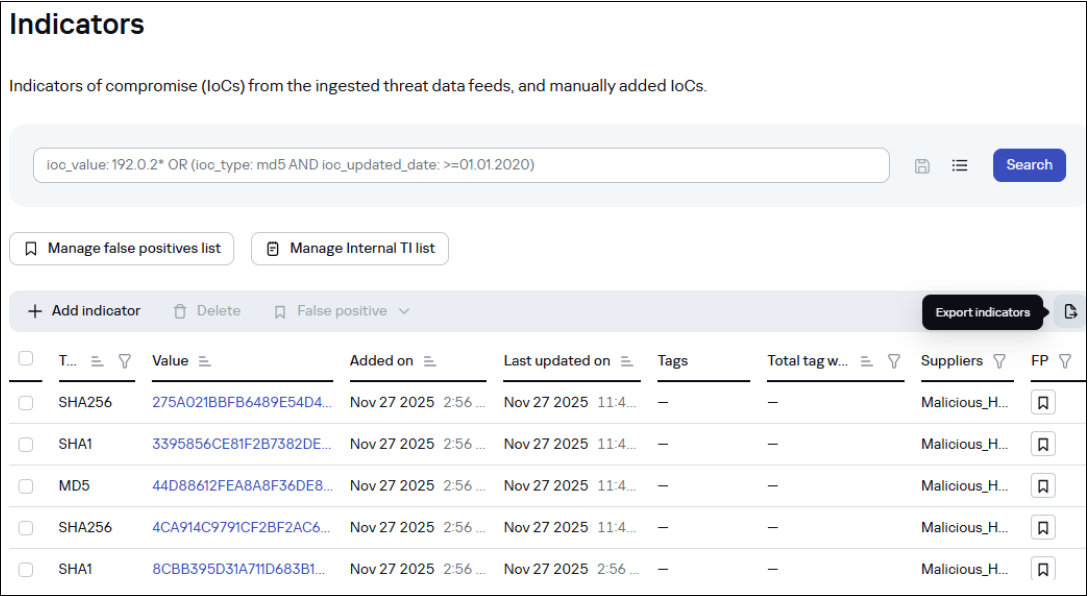This screenshot has width=1088, height=596.
Task: Mark 8CBB395D31A711D683B1 row as false positive
Action: 1043,569
